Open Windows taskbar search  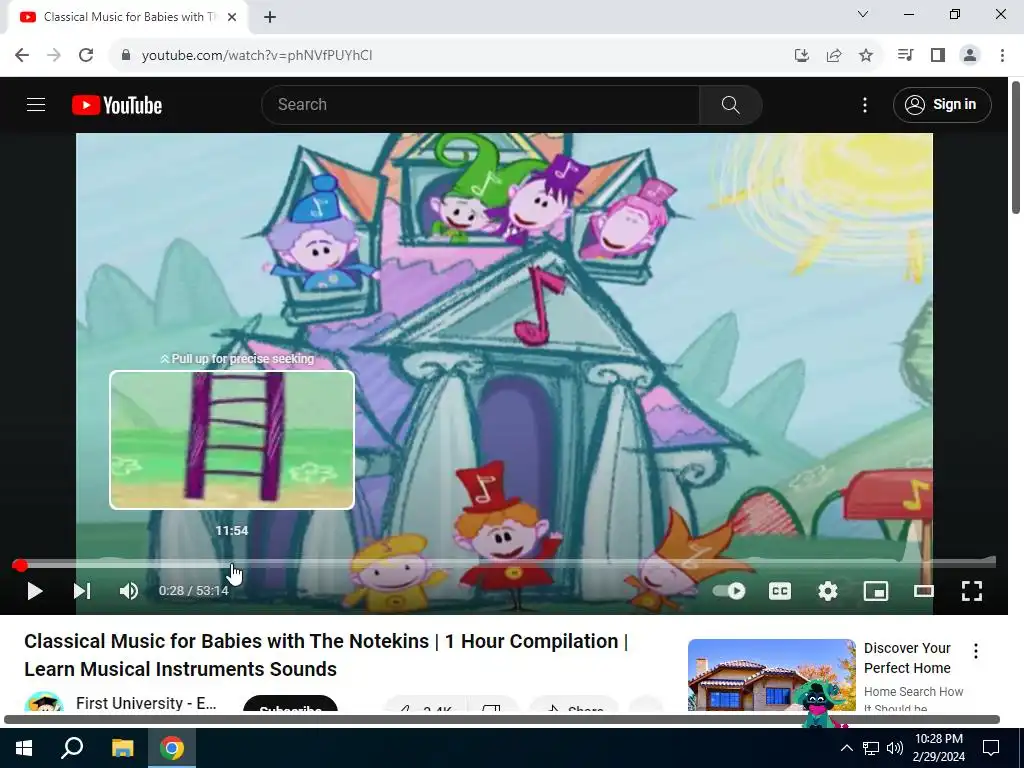click(72, 748)
